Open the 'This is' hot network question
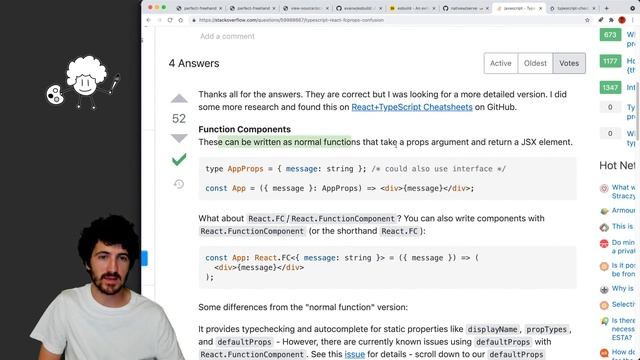 [x=622, y=226]
